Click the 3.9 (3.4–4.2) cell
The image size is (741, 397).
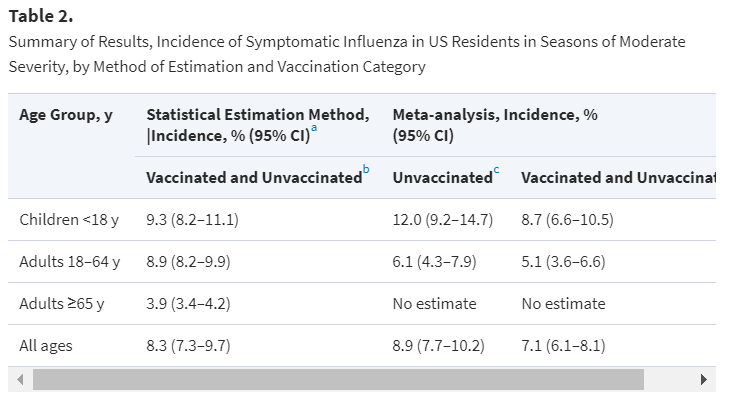(188, 303)
